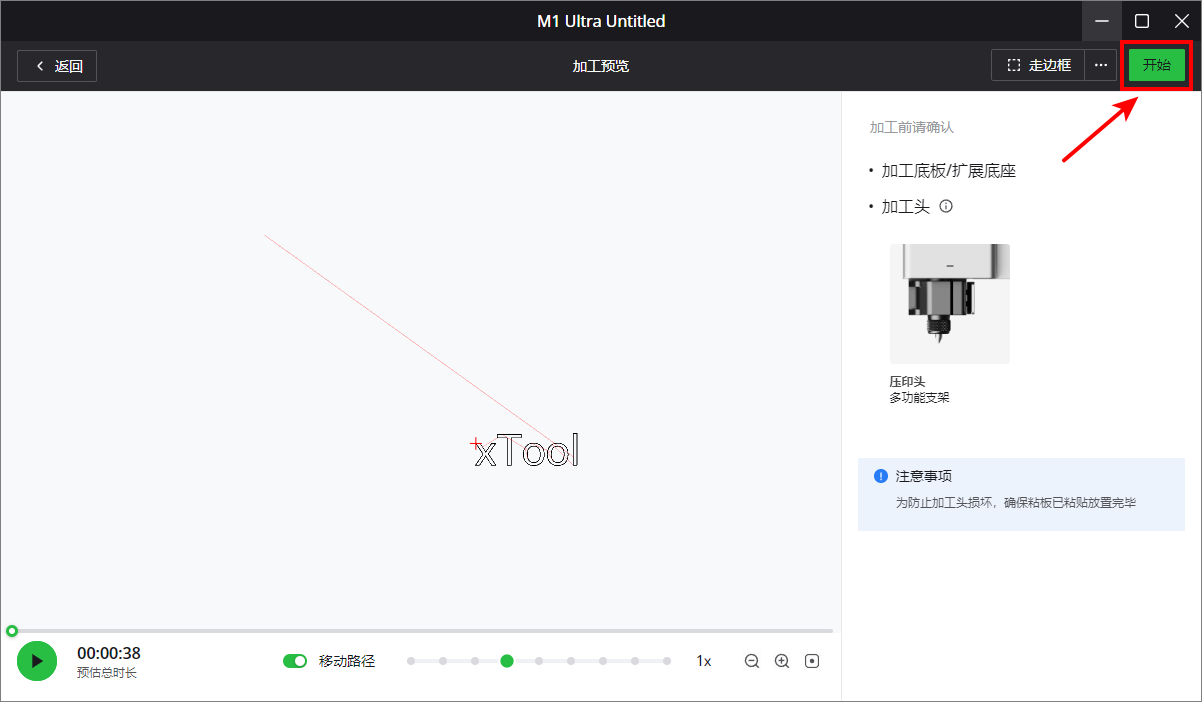
Task: Click the 压印头 tool head thumbnail
Action: (x=950, y=304)
